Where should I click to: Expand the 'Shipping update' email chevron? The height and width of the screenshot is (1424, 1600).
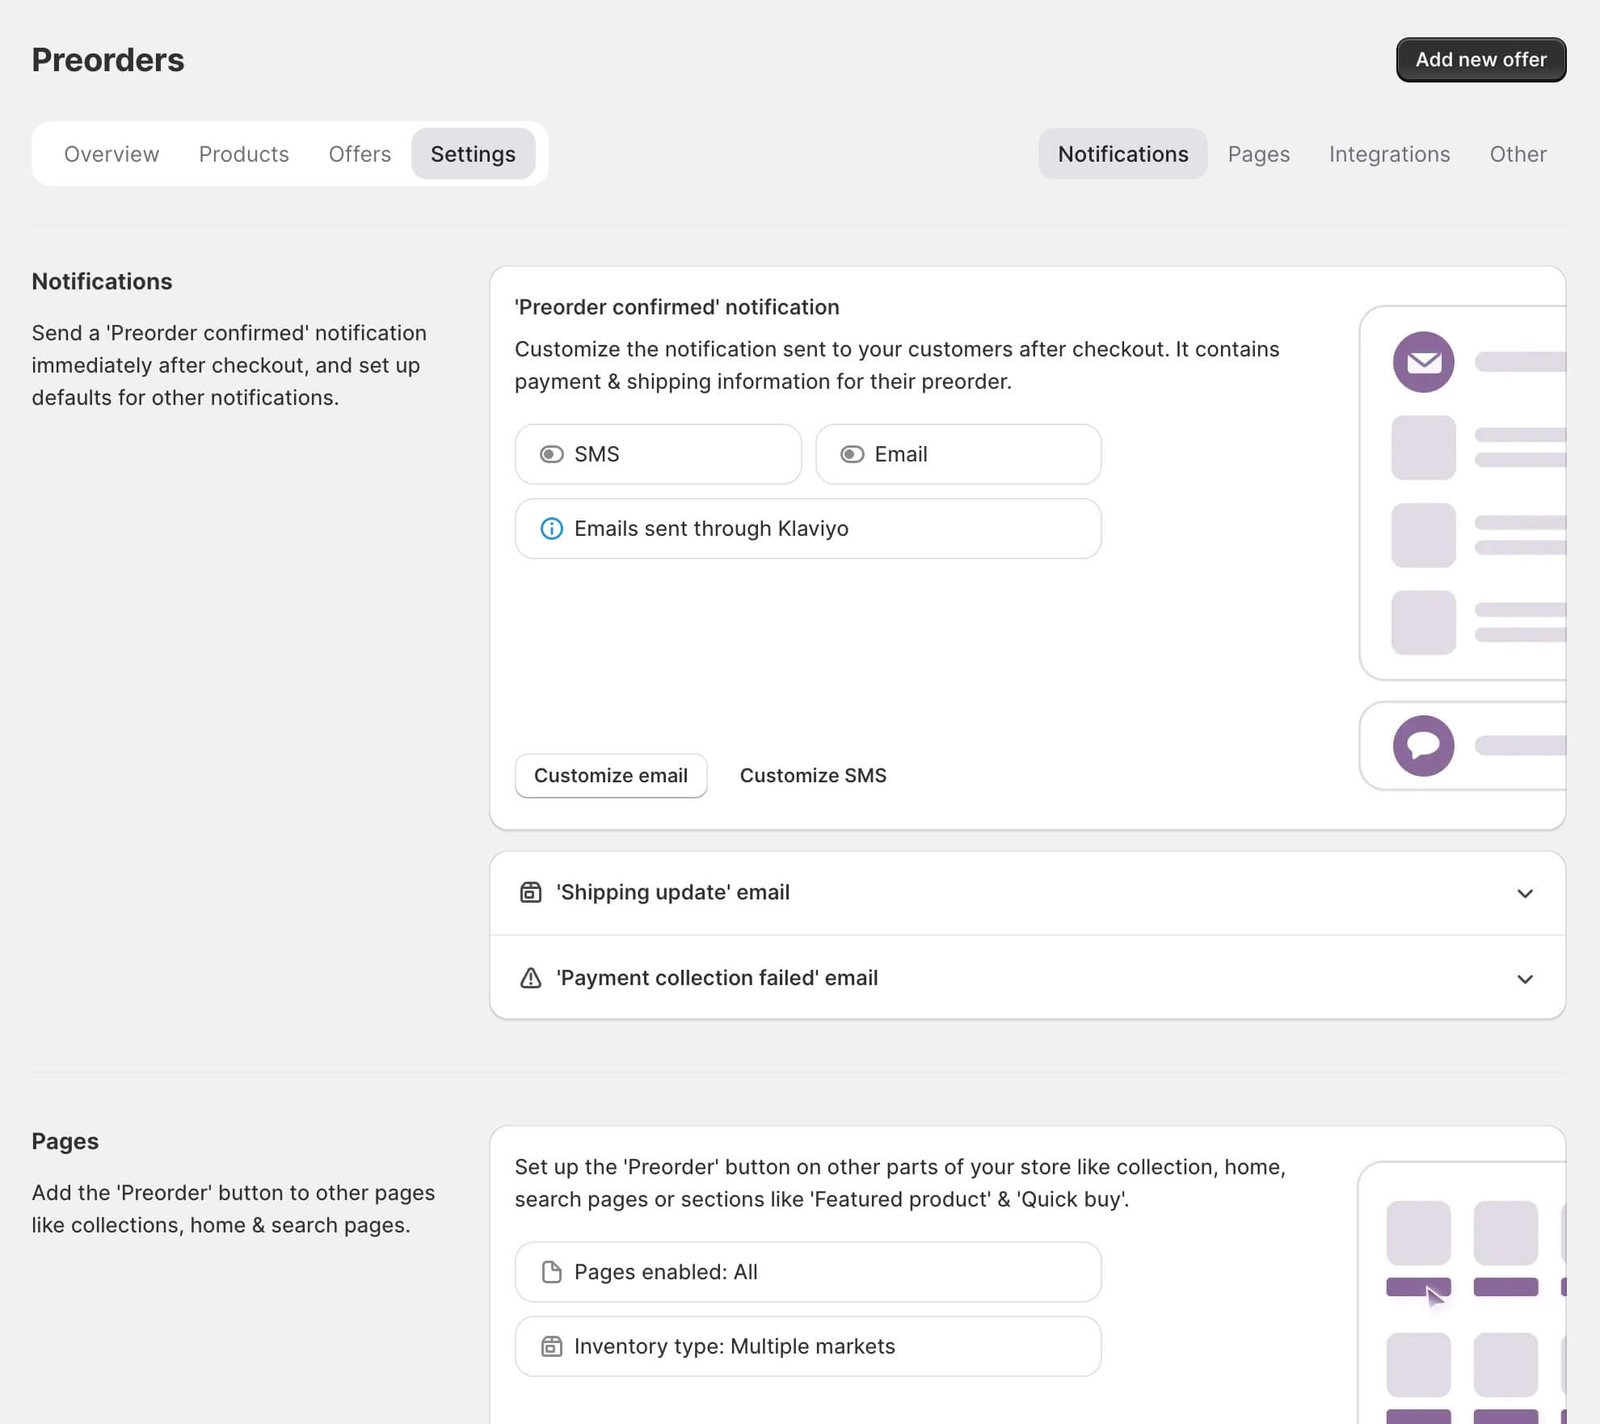1524,893
